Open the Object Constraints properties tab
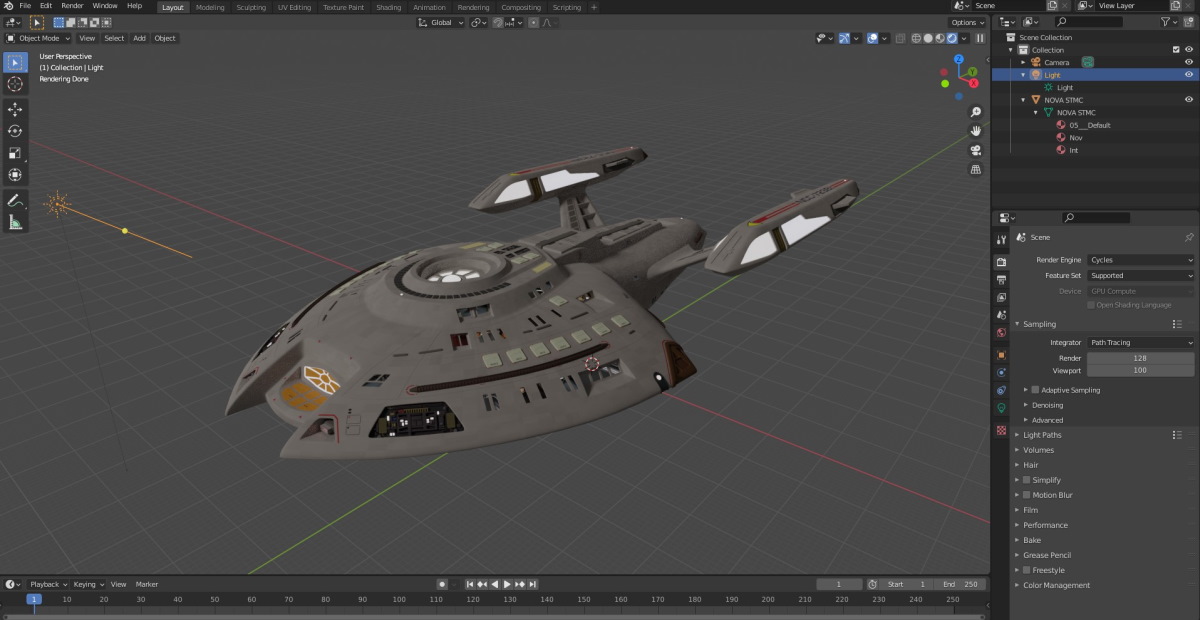This screenshot has width=1200, height=620. [1001, 390]
